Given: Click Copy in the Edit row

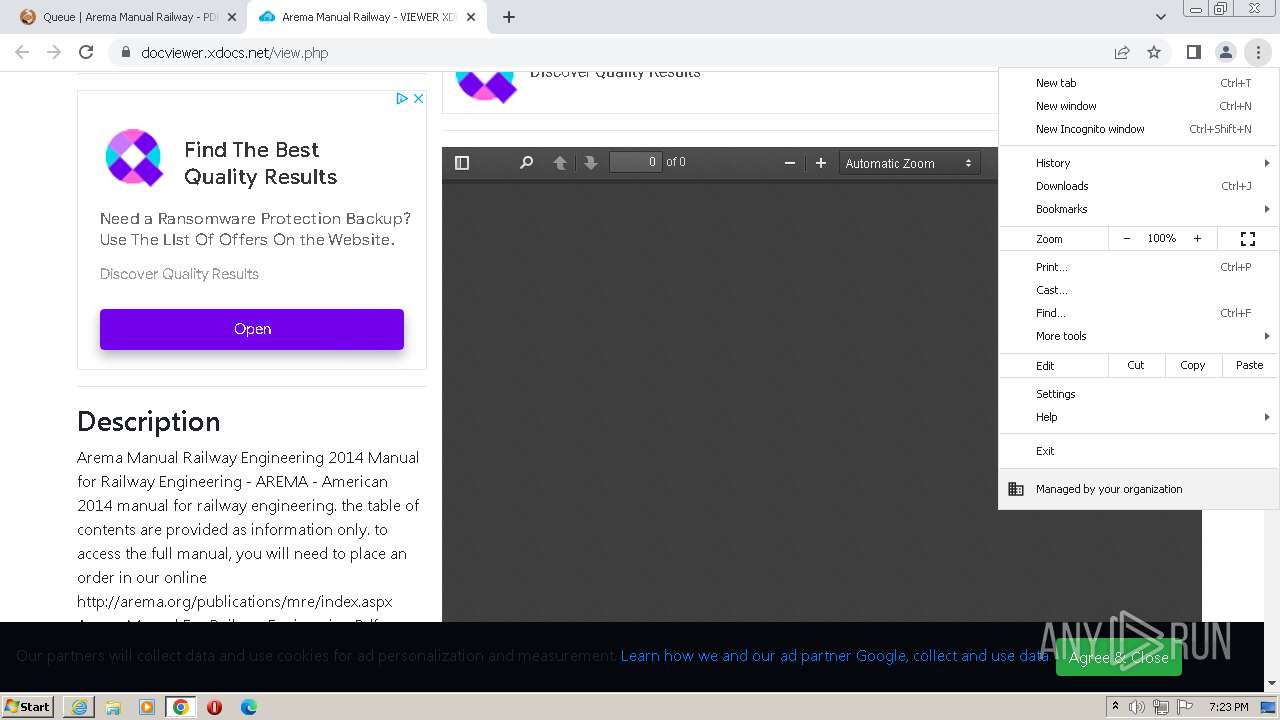Looking at the screenshot, I should click(x=1193, y=365).
